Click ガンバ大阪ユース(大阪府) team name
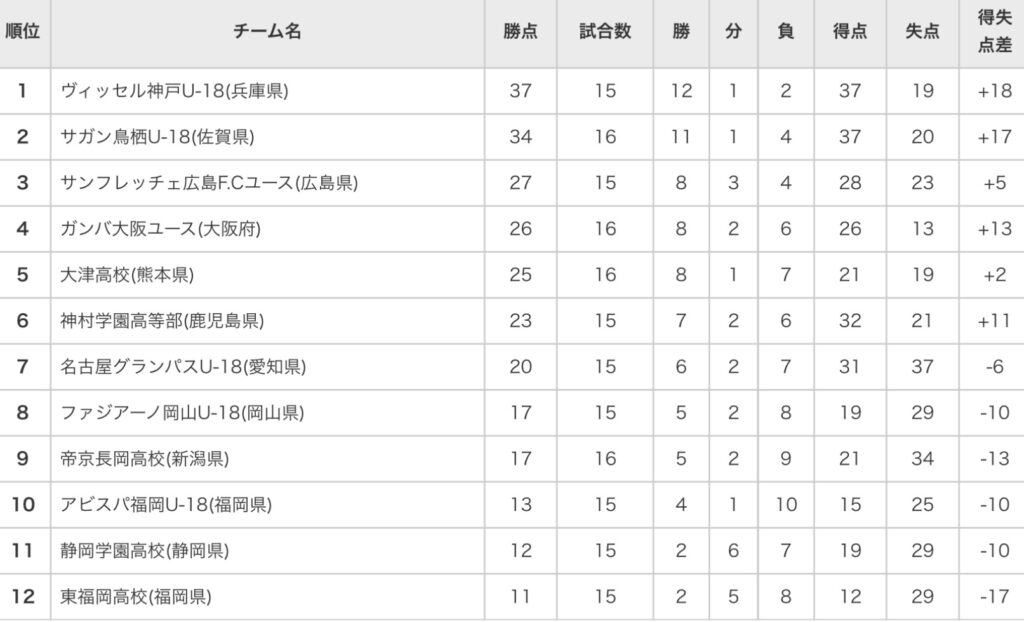The height and width of the screenshot is (622, 1024). [160, 229]
